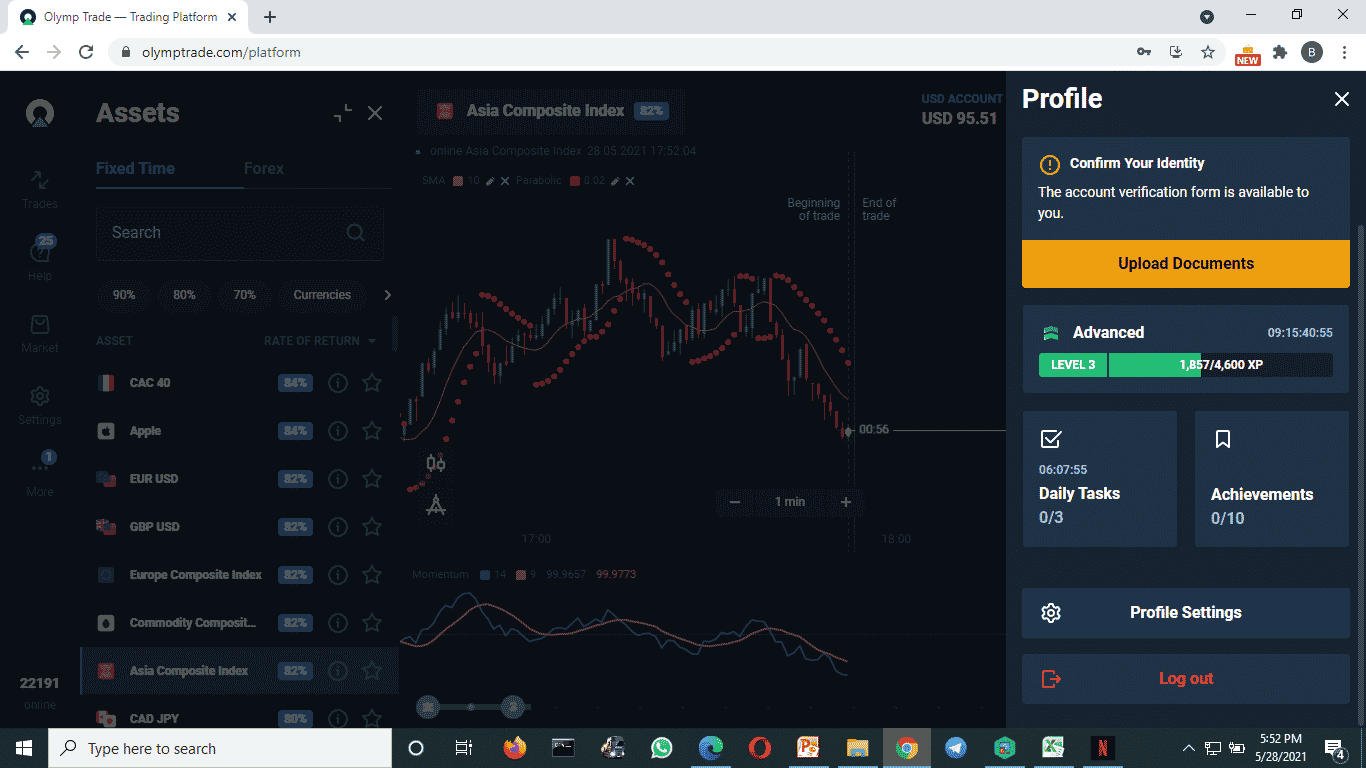Viewport: 1366px width, 768px height.
Task: Switch to Fixed Time tab
Action: (135, 168)
